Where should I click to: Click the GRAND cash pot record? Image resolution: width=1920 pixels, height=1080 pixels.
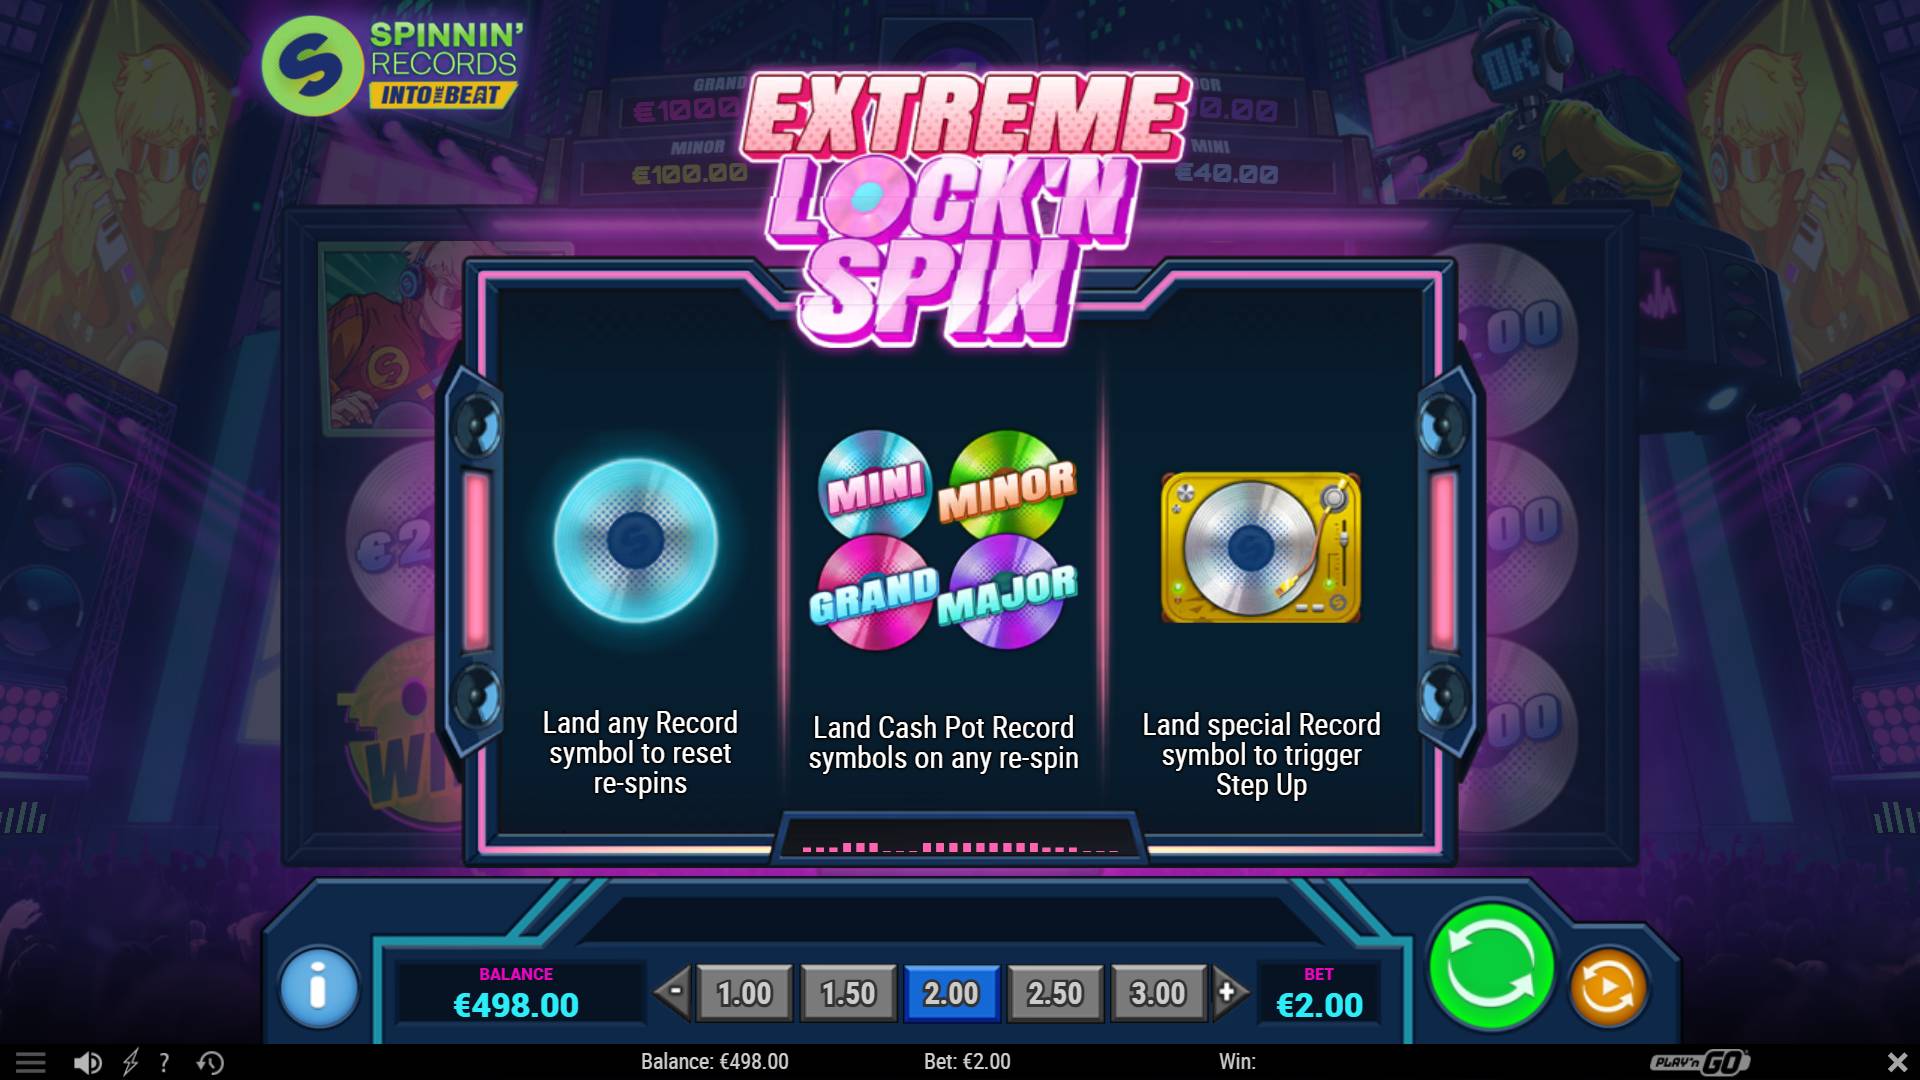874,592
